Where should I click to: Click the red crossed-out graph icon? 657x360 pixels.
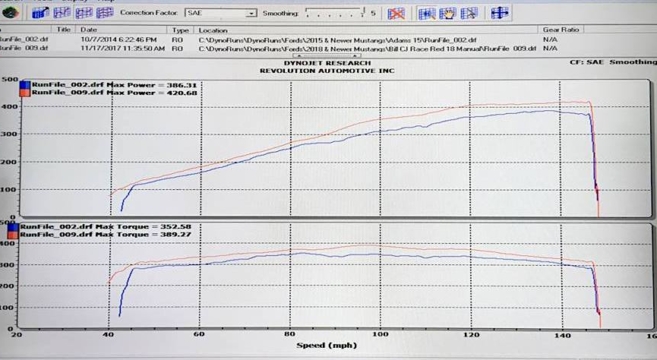(396, 13)
